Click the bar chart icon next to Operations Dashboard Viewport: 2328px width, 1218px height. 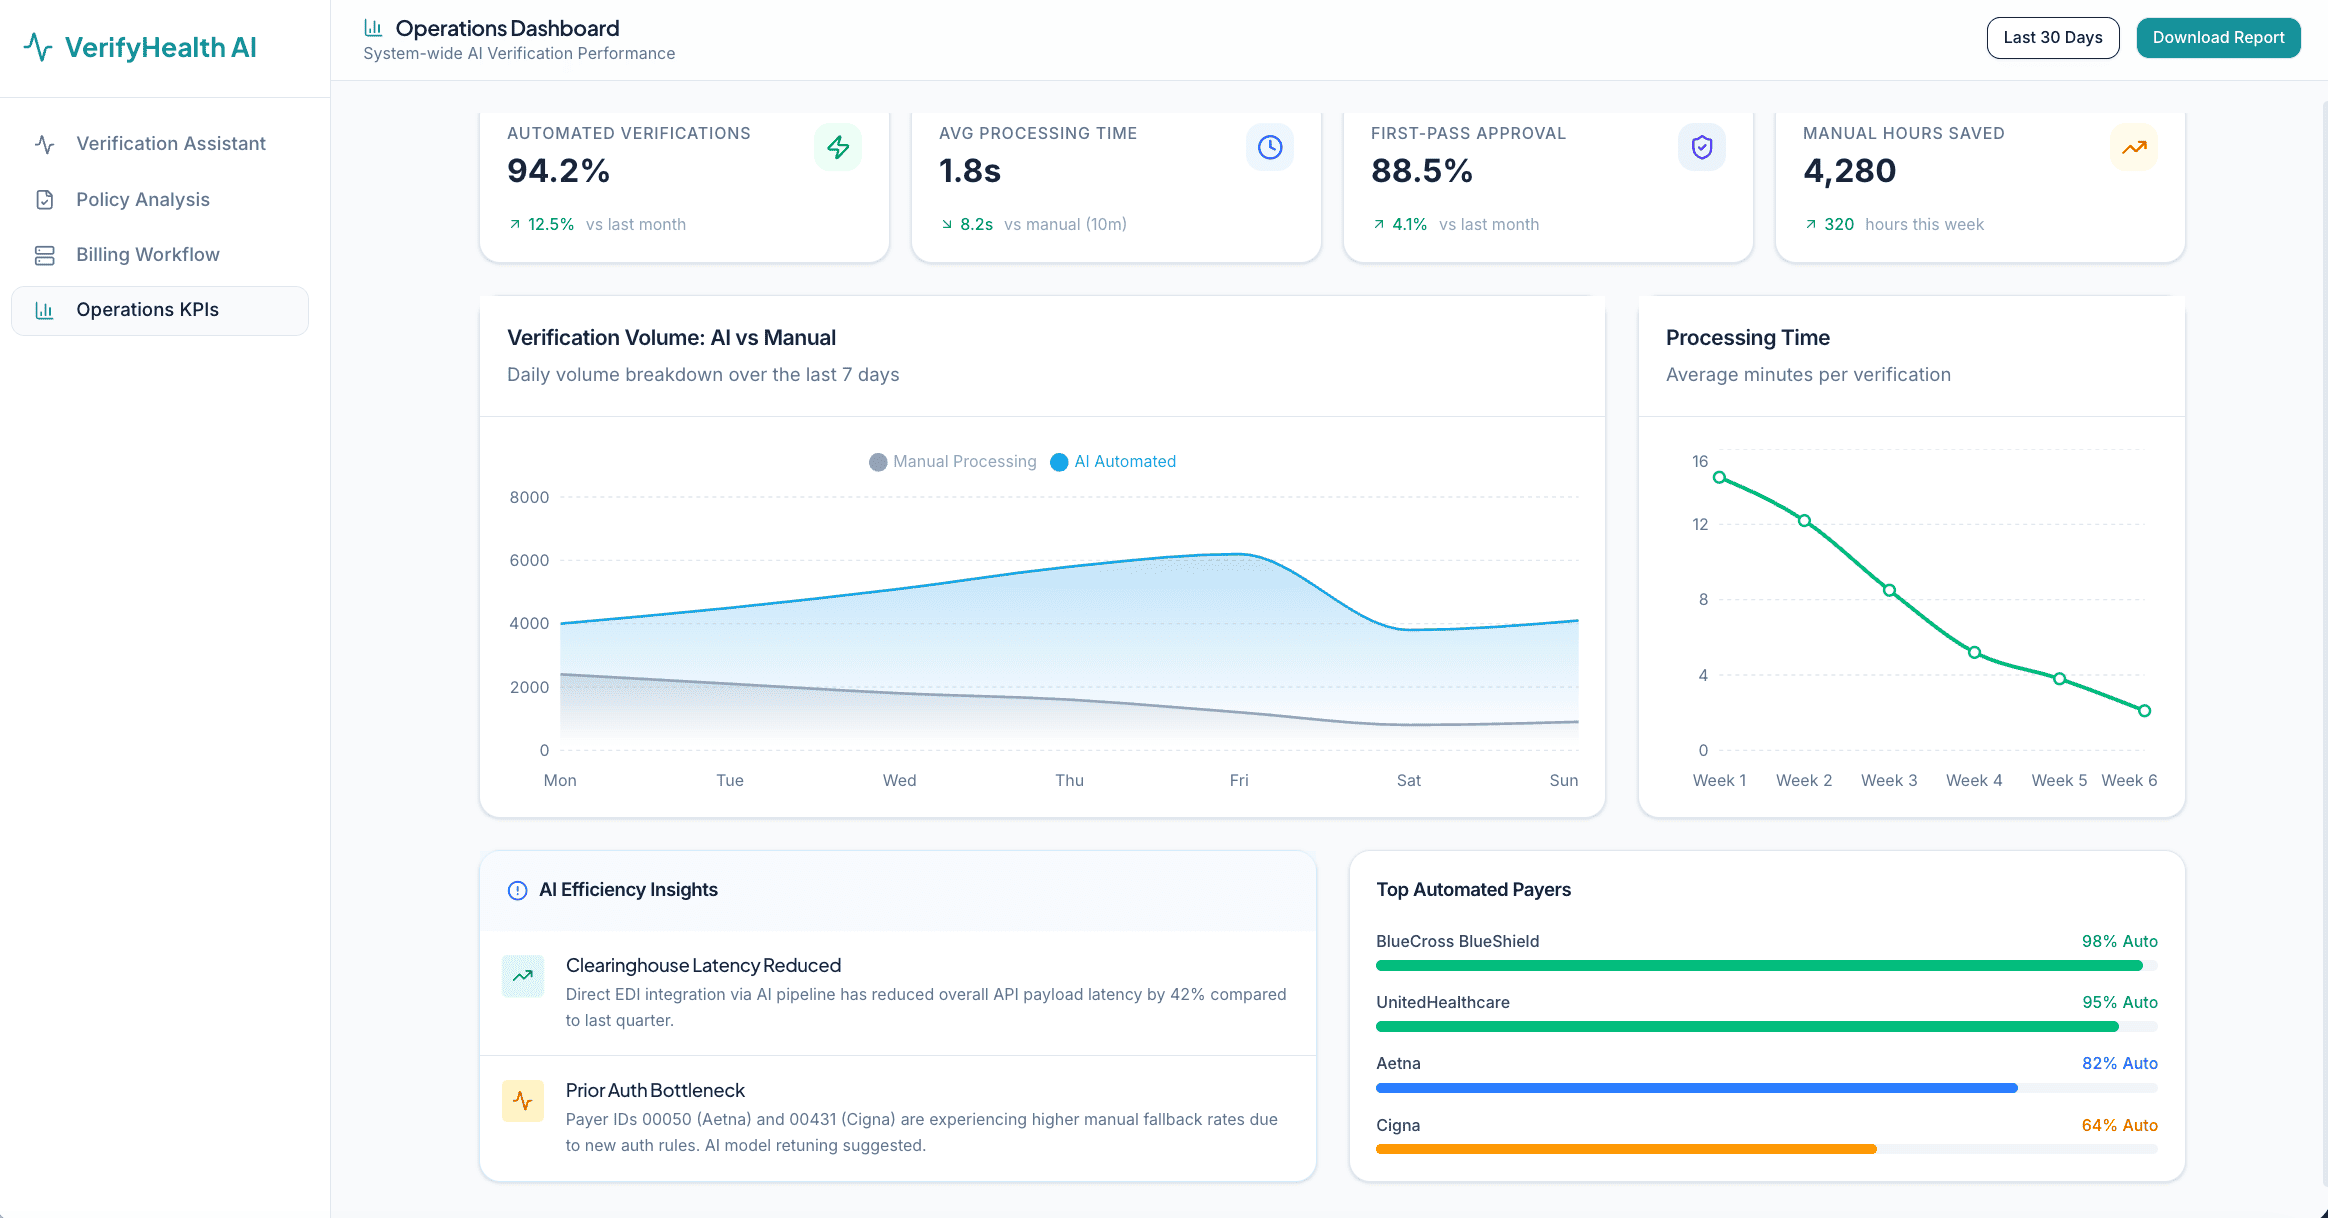[x=373, y=28]
